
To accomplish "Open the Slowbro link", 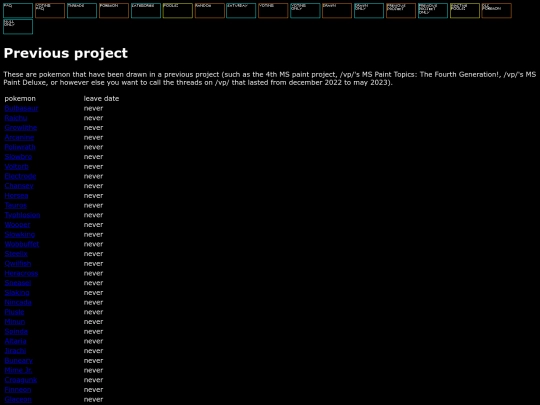I will tap(18, 157).
